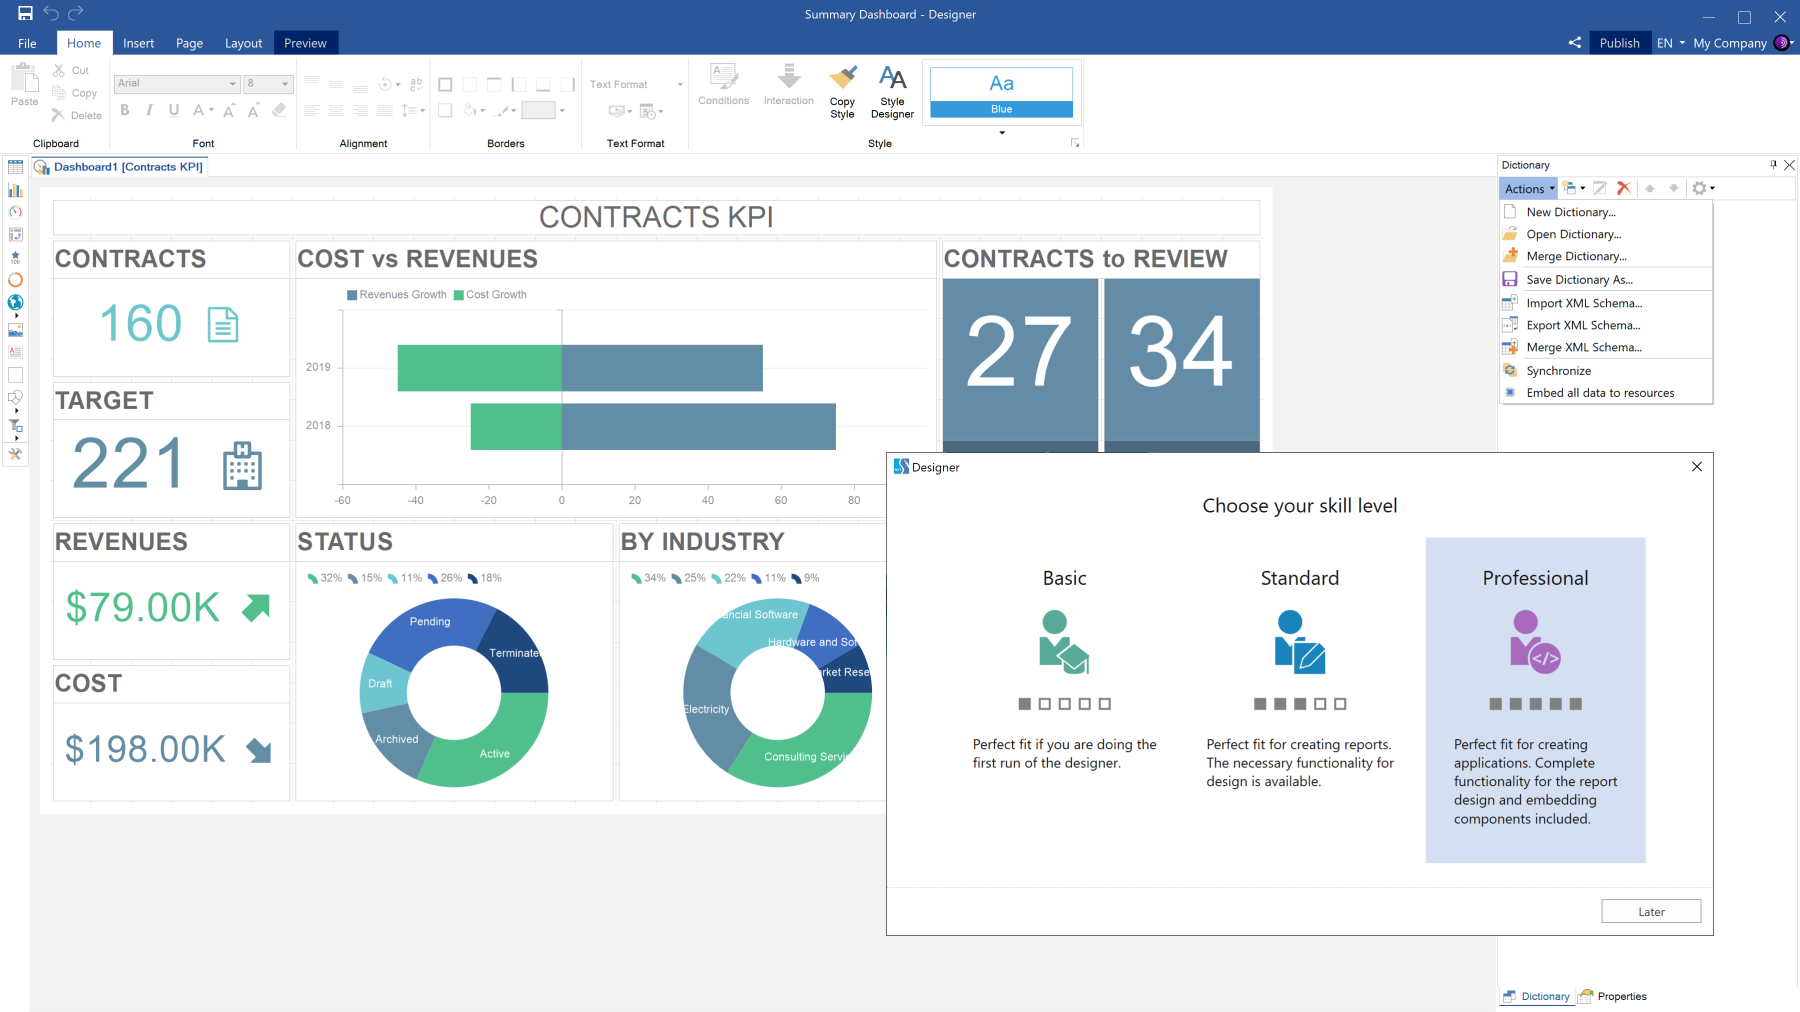Undo the last action in title bar
The image size is (1800, 1012).
click(x=51, y=14)
